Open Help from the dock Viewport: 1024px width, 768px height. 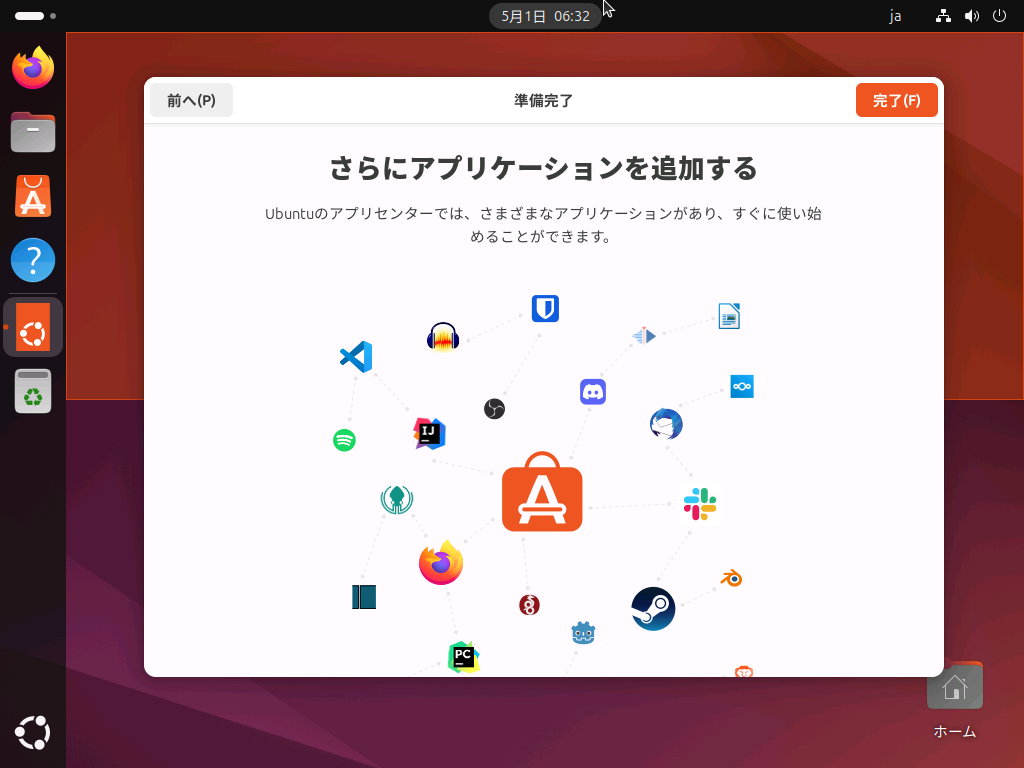[33, 260]
